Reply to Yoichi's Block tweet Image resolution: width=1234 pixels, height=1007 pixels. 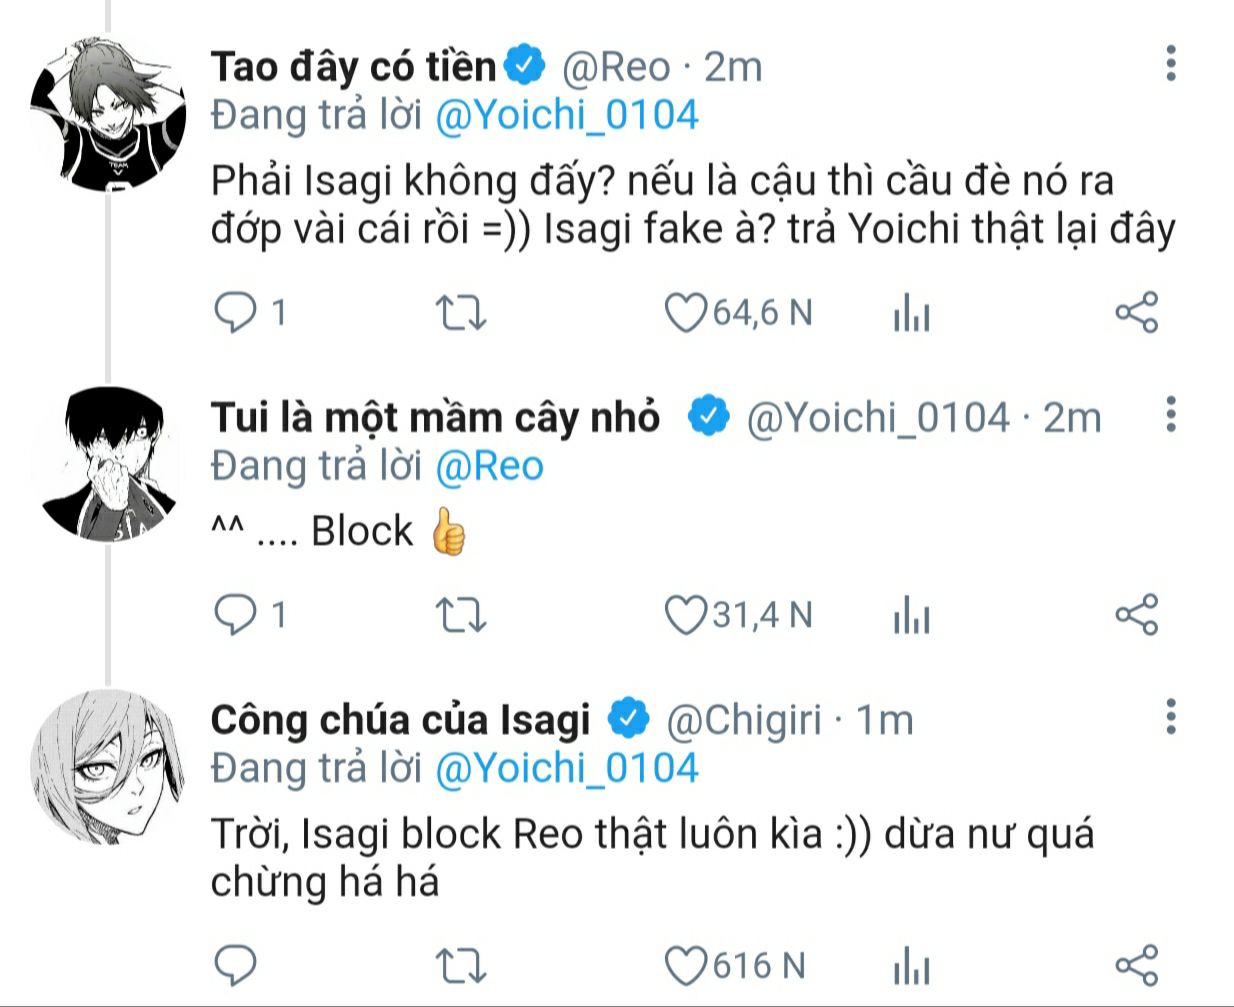tap(236, 614)
